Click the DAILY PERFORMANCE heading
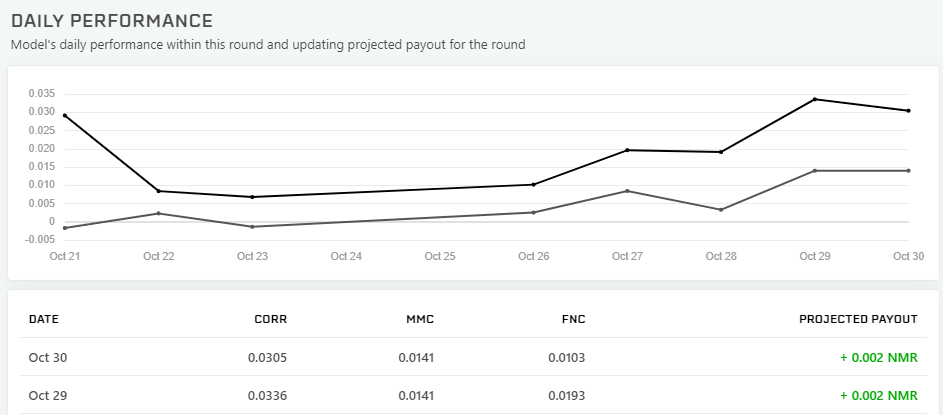Viewport: 943px width, 415px height. point(112,21)
